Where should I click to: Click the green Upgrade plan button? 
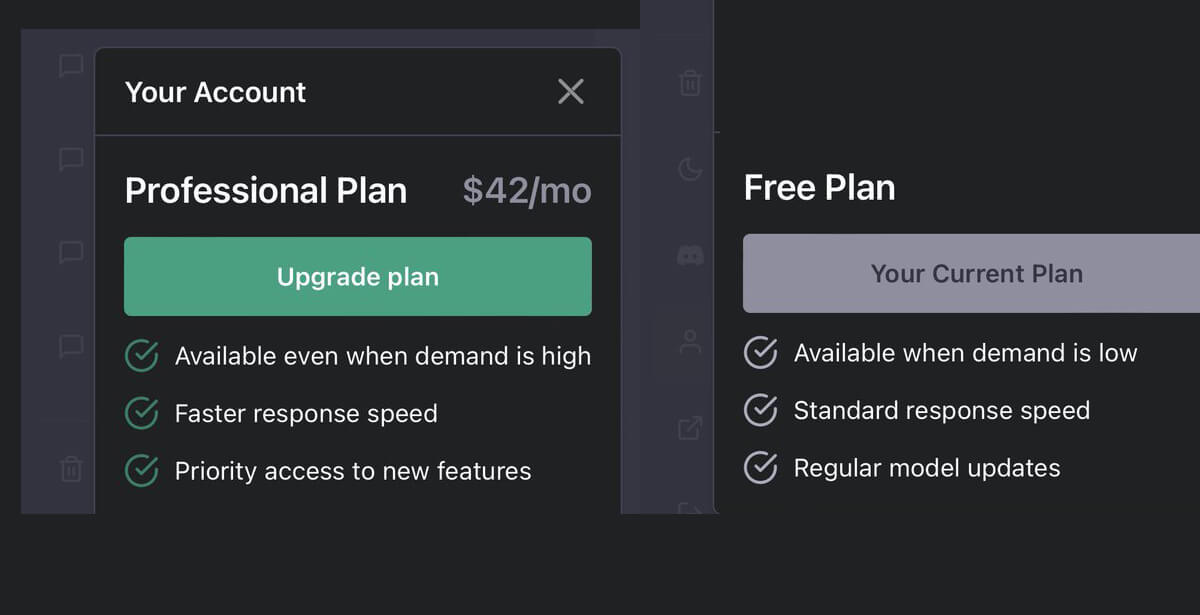point(358,276)
